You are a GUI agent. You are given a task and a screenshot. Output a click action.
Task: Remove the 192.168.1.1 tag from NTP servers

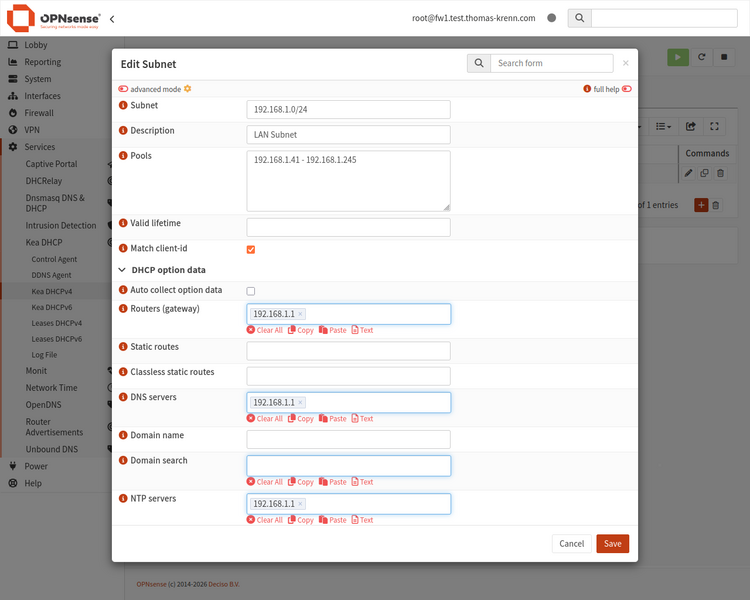coord(300,504)
